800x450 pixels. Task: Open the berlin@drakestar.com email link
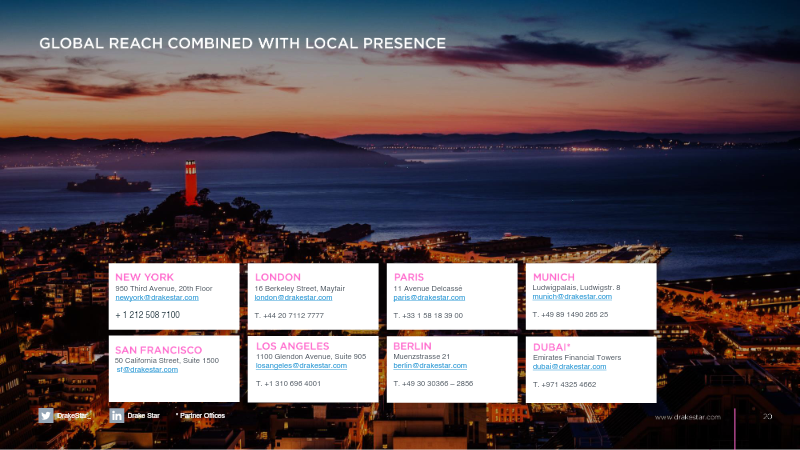(430, 365)
